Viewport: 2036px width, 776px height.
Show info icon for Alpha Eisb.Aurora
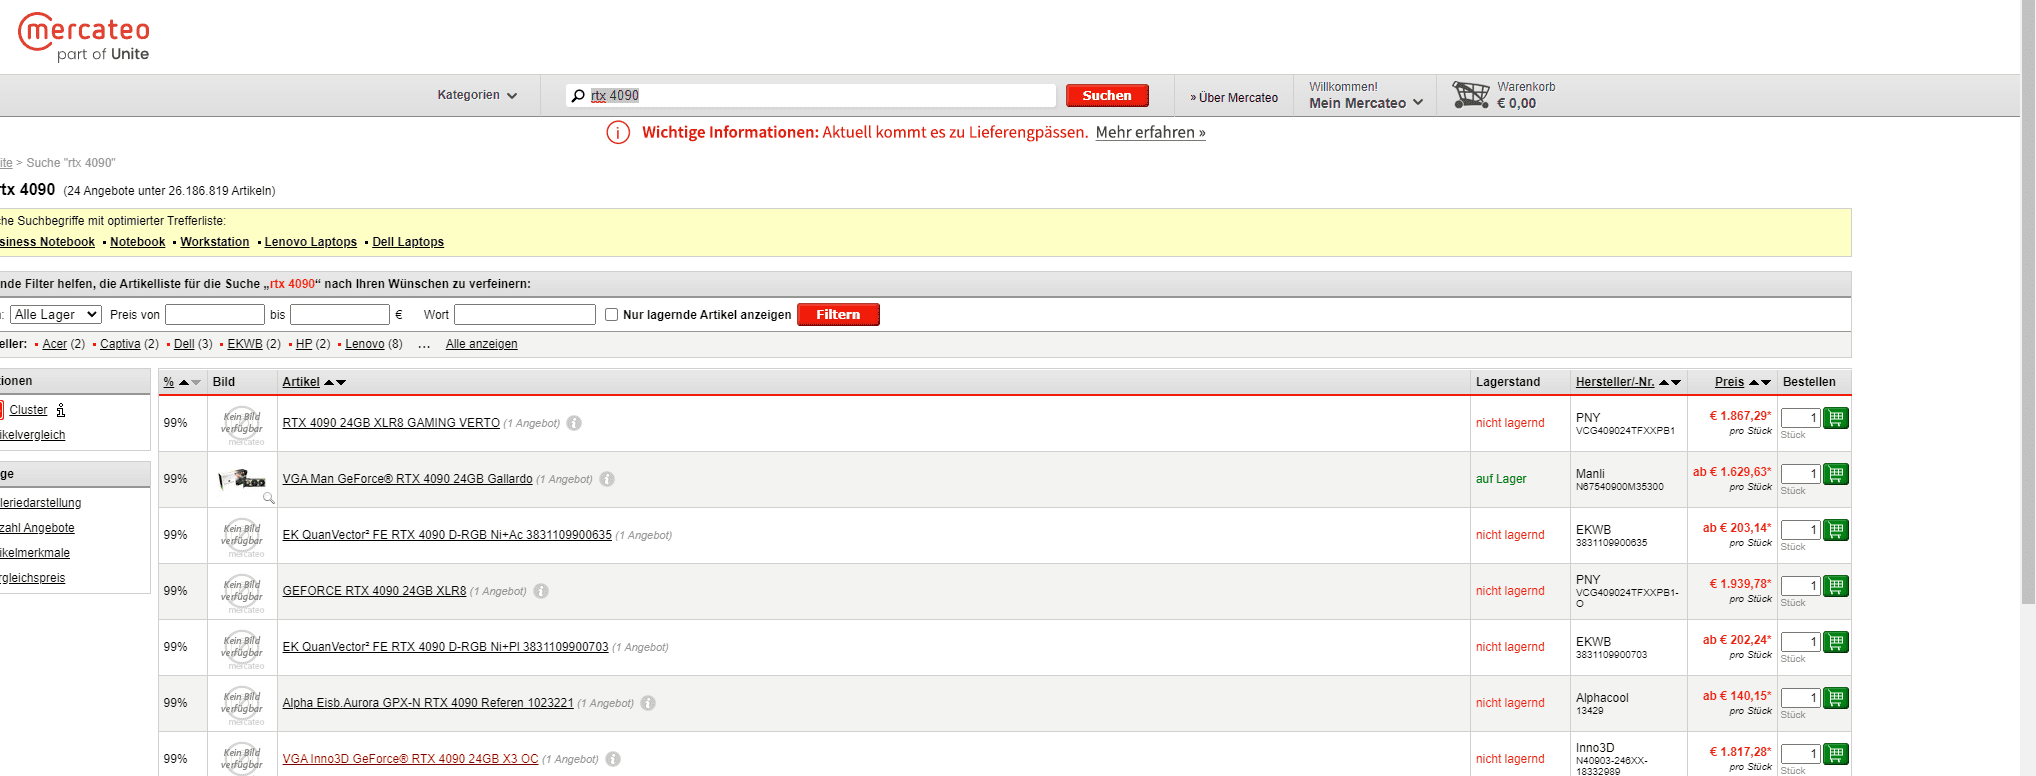point(648,703)
